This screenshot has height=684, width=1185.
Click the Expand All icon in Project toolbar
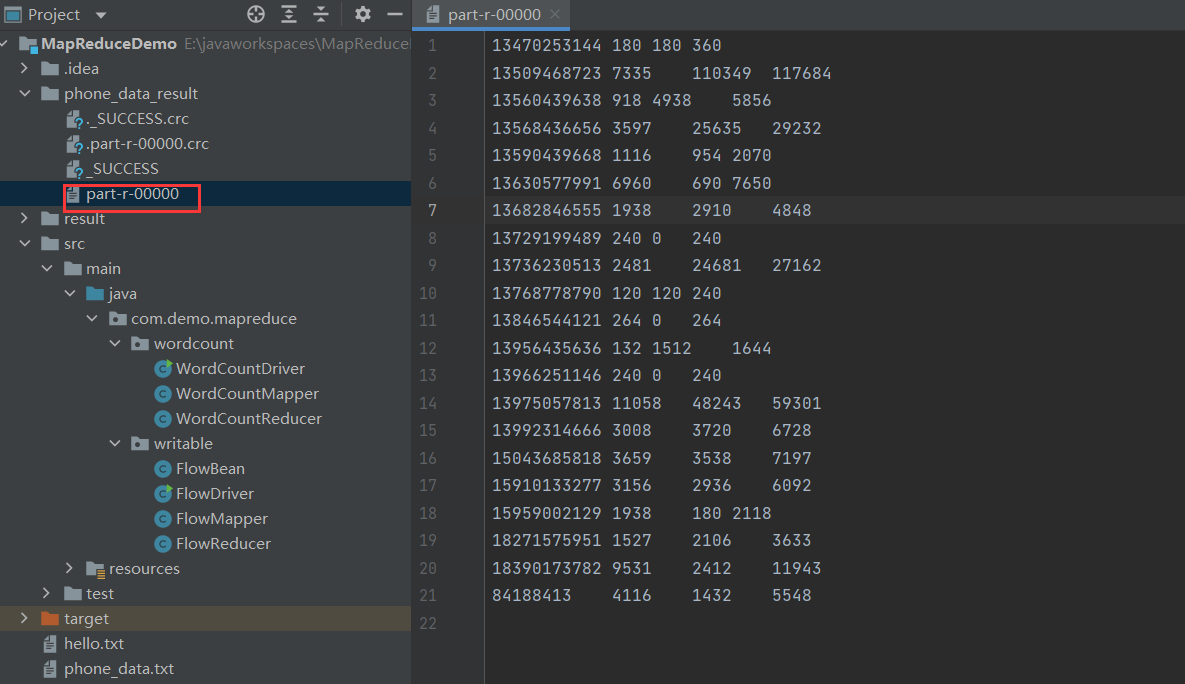(289, 14)
